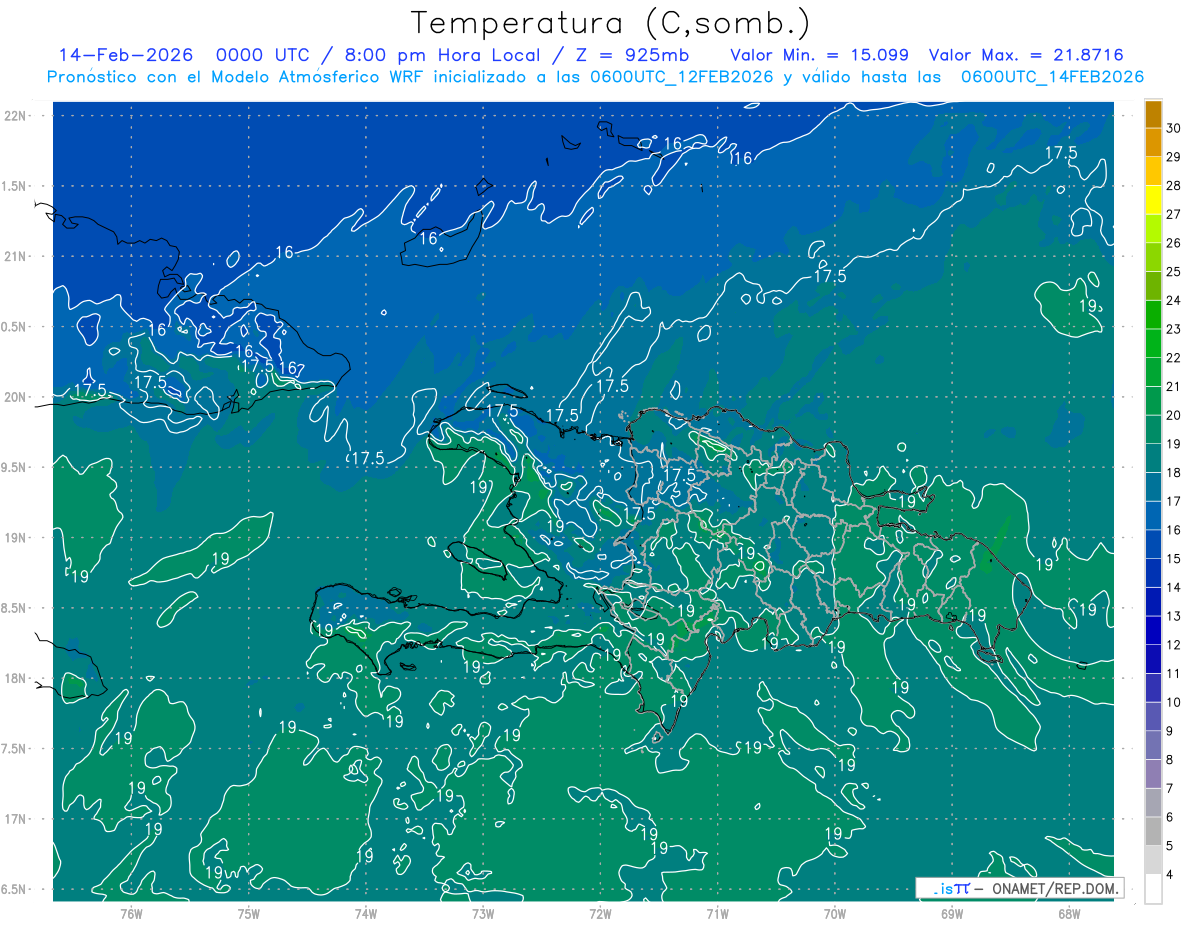Image resolution: width=1200 pixels, height=927 pixels.
Task: Click the "17N" latitude axis label
Action: [15, 819]
